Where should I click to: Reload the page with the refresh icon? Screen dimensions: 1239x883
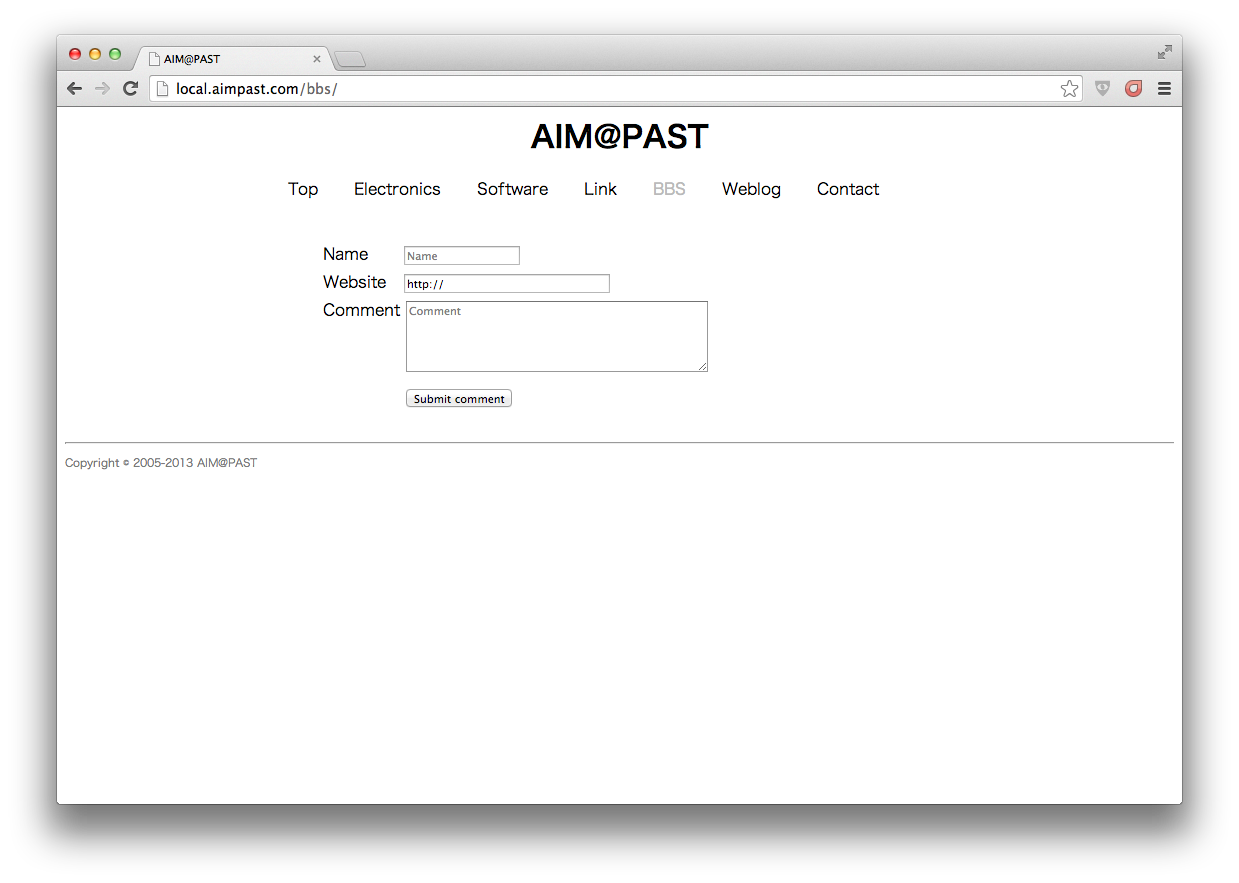[130, 88]
